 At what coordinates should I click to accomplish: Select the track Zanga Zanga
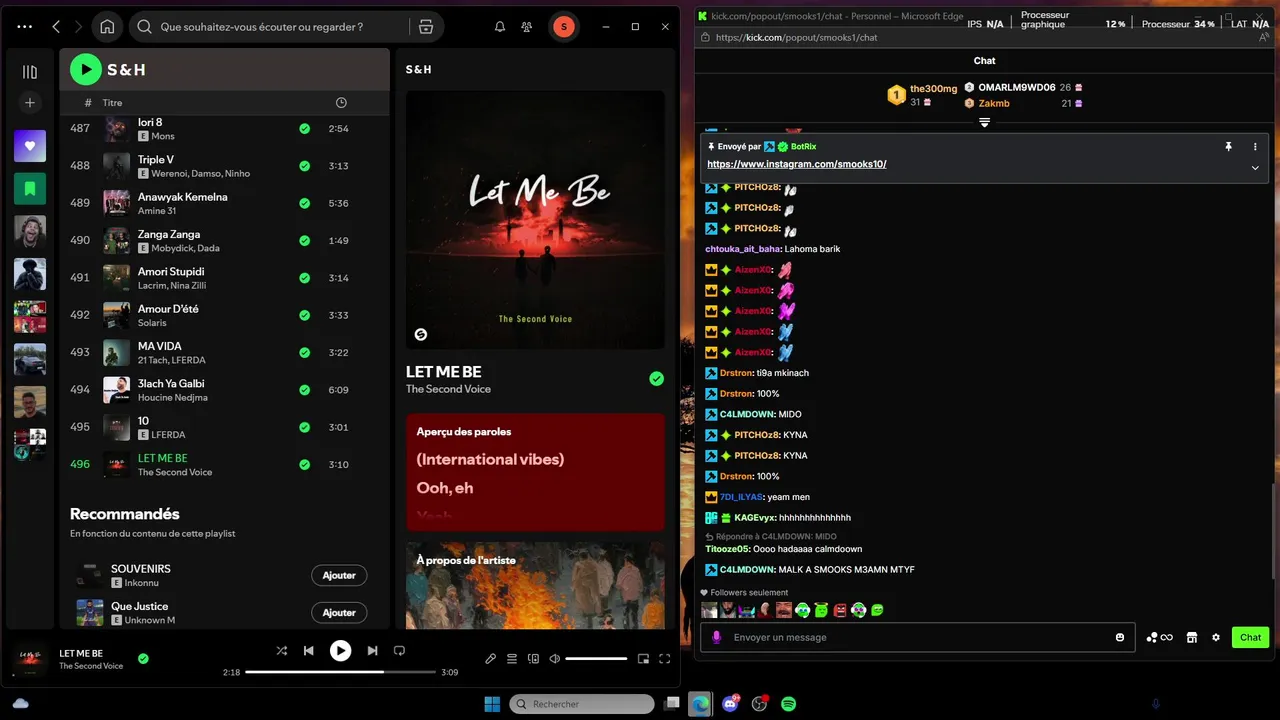coord(169,234)
